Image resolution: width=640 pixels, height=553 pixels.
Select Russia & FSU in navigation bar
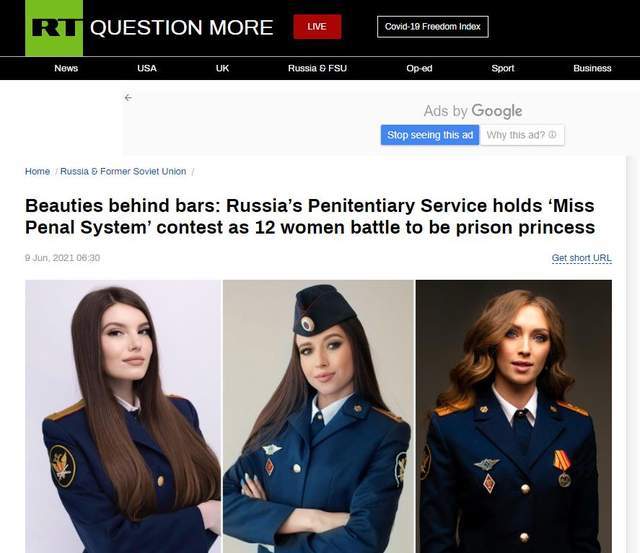click(x=318, y=68)
